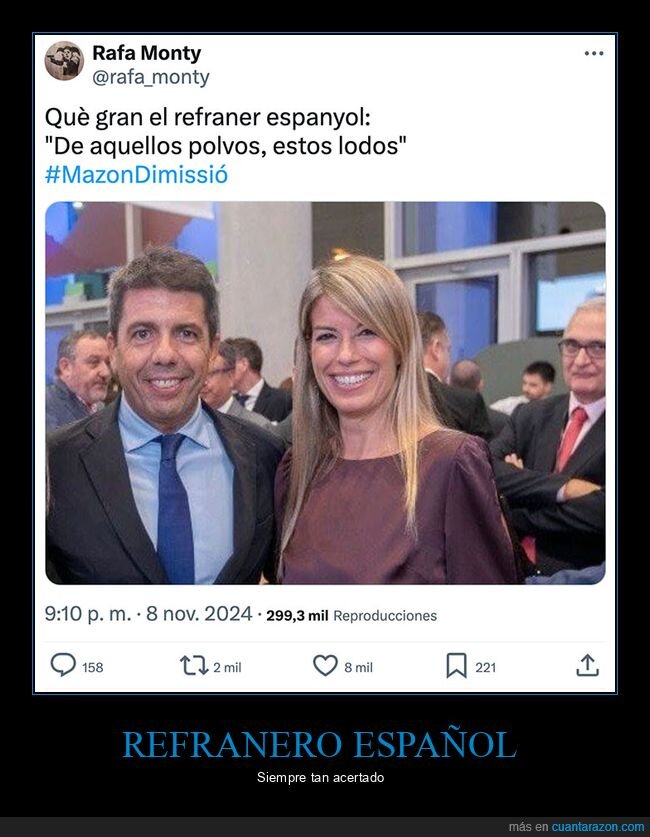
Task: Open the three-dot more options menu
Action: pyautogui.click(x=593, y=53)
